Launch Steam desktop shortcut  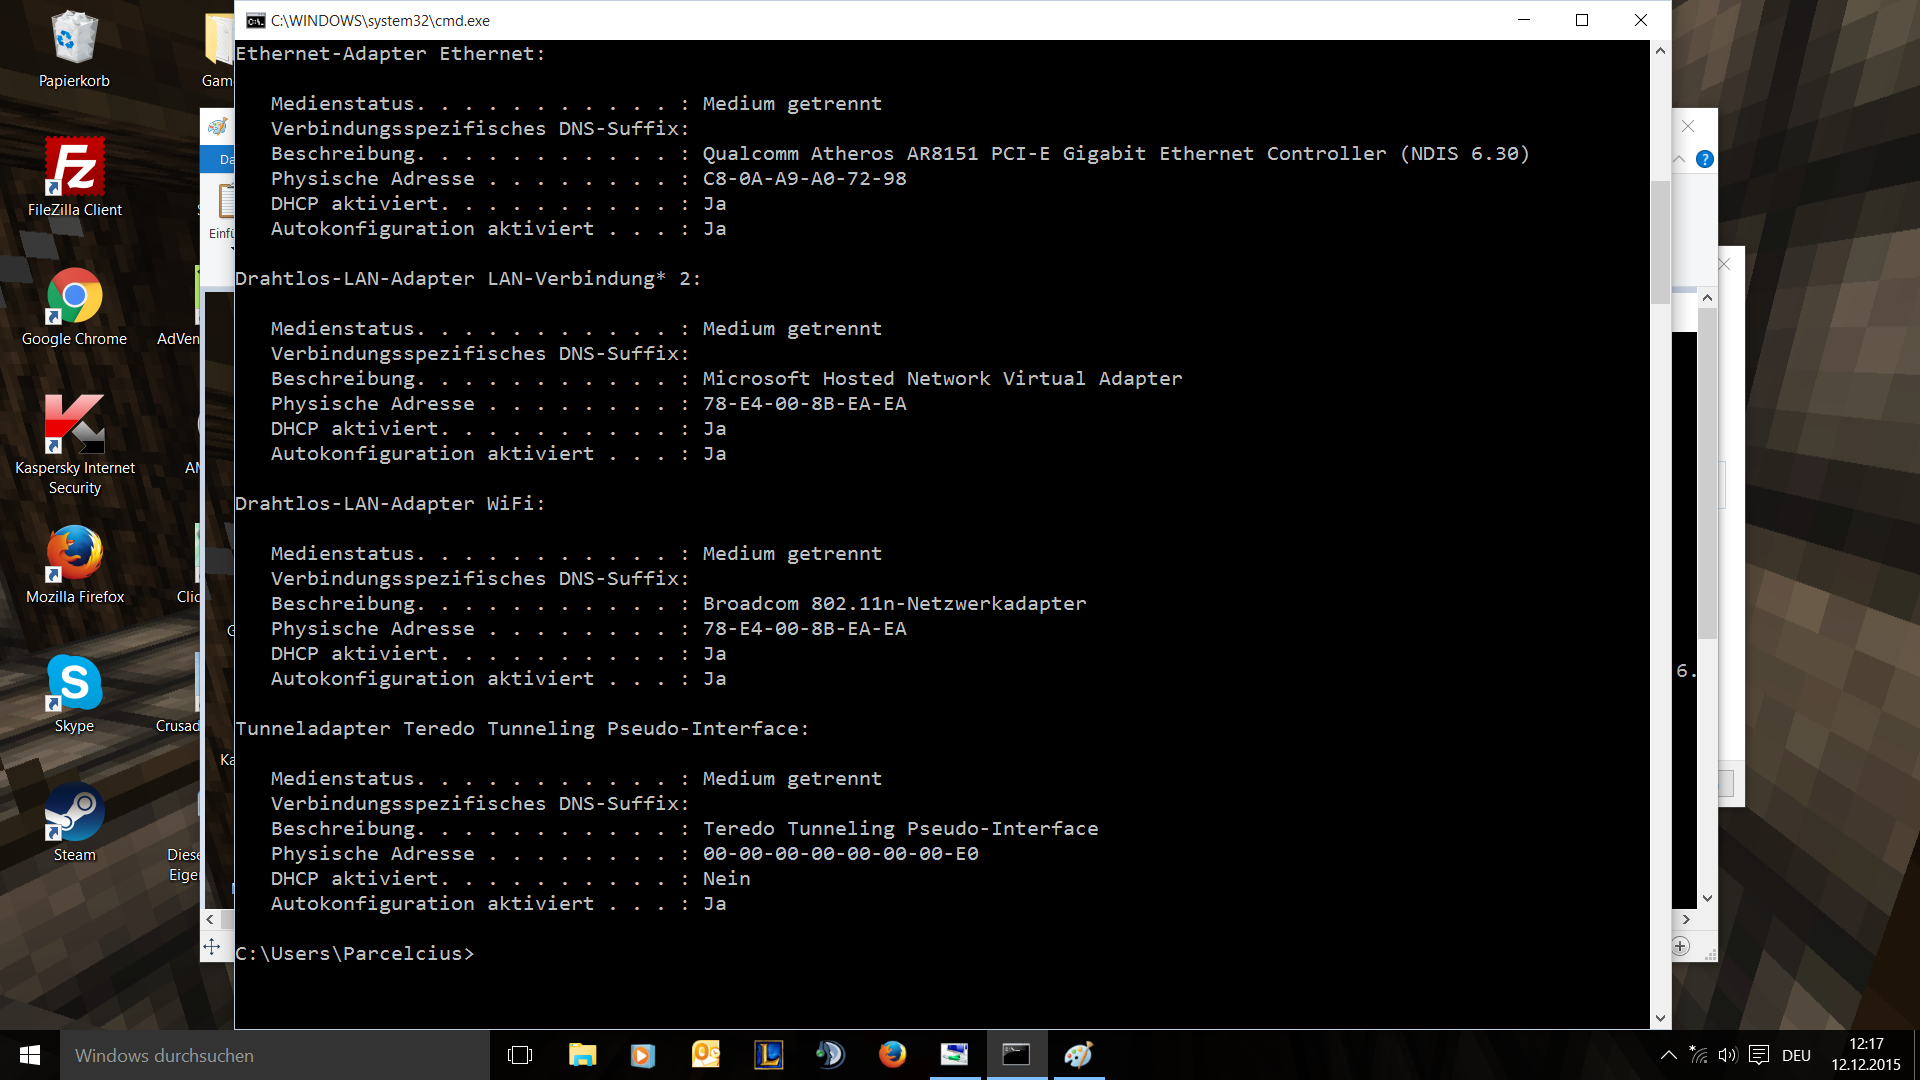coord(75,812)
